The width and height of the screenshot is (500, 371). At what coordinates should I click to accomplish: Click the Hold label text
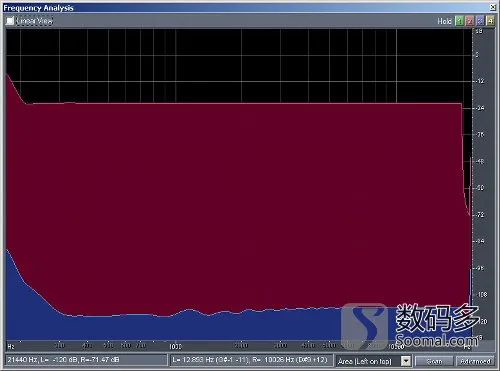444,21
